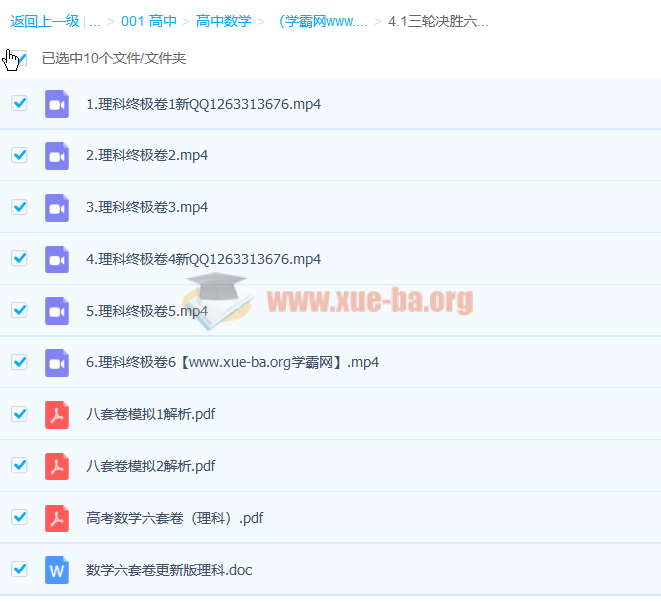Open file 5.理科终极卷5.mp4
Image resolution: width=661 pixels, height=603 pixels.
[x=147, y=311]
